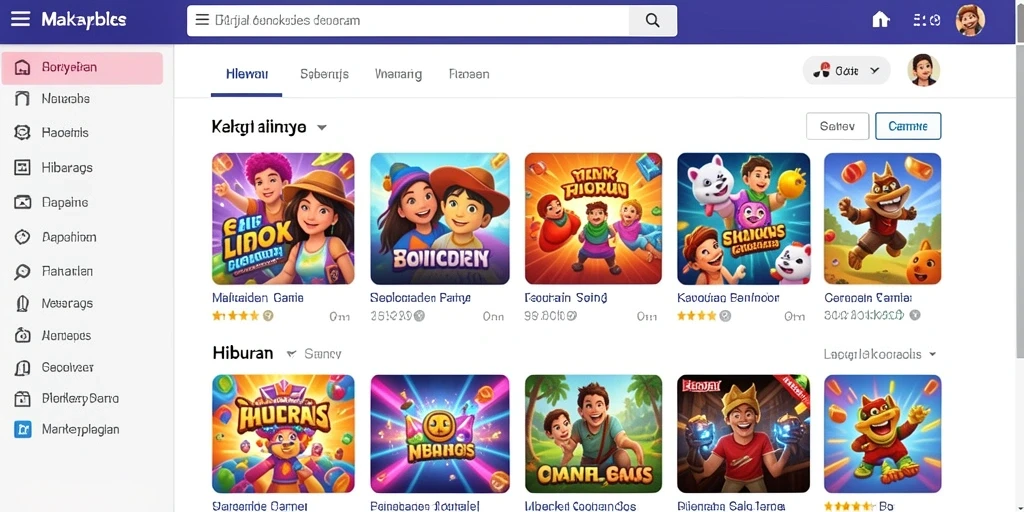1024x512 pixels.
Task: Click the vertical scrollbar on the right
Action: coord(1020,202)
